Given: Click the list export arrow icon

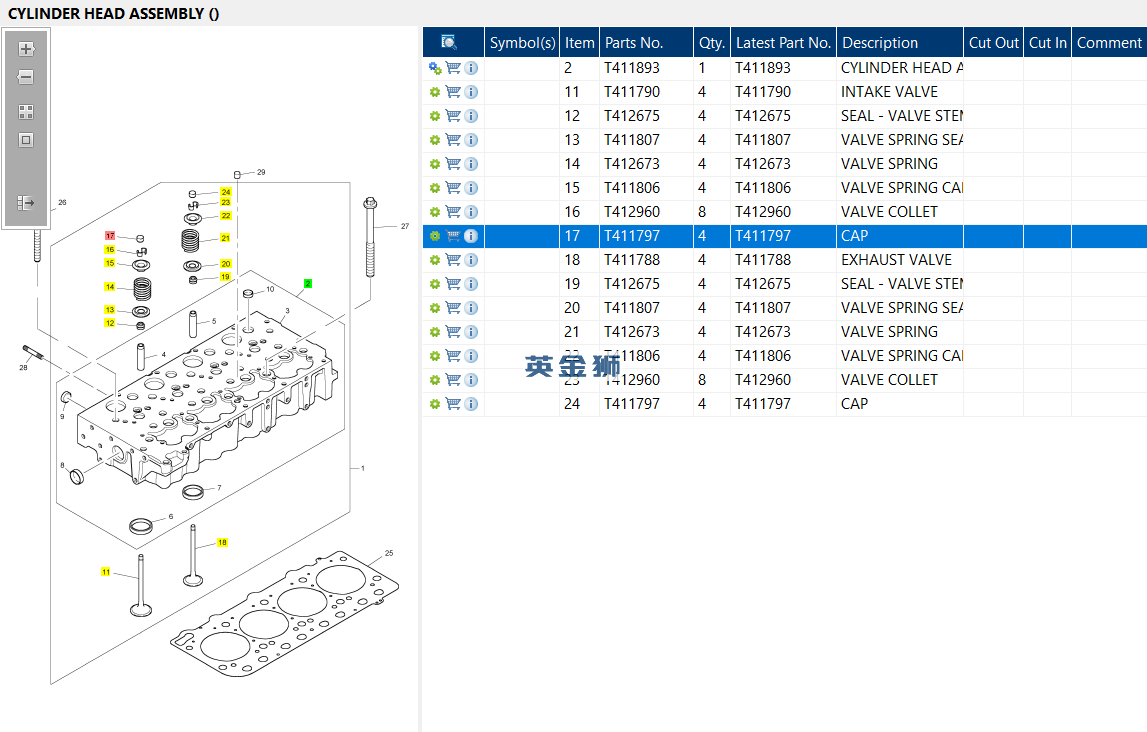Looking at the screenshot, I should tap(26, 203).
